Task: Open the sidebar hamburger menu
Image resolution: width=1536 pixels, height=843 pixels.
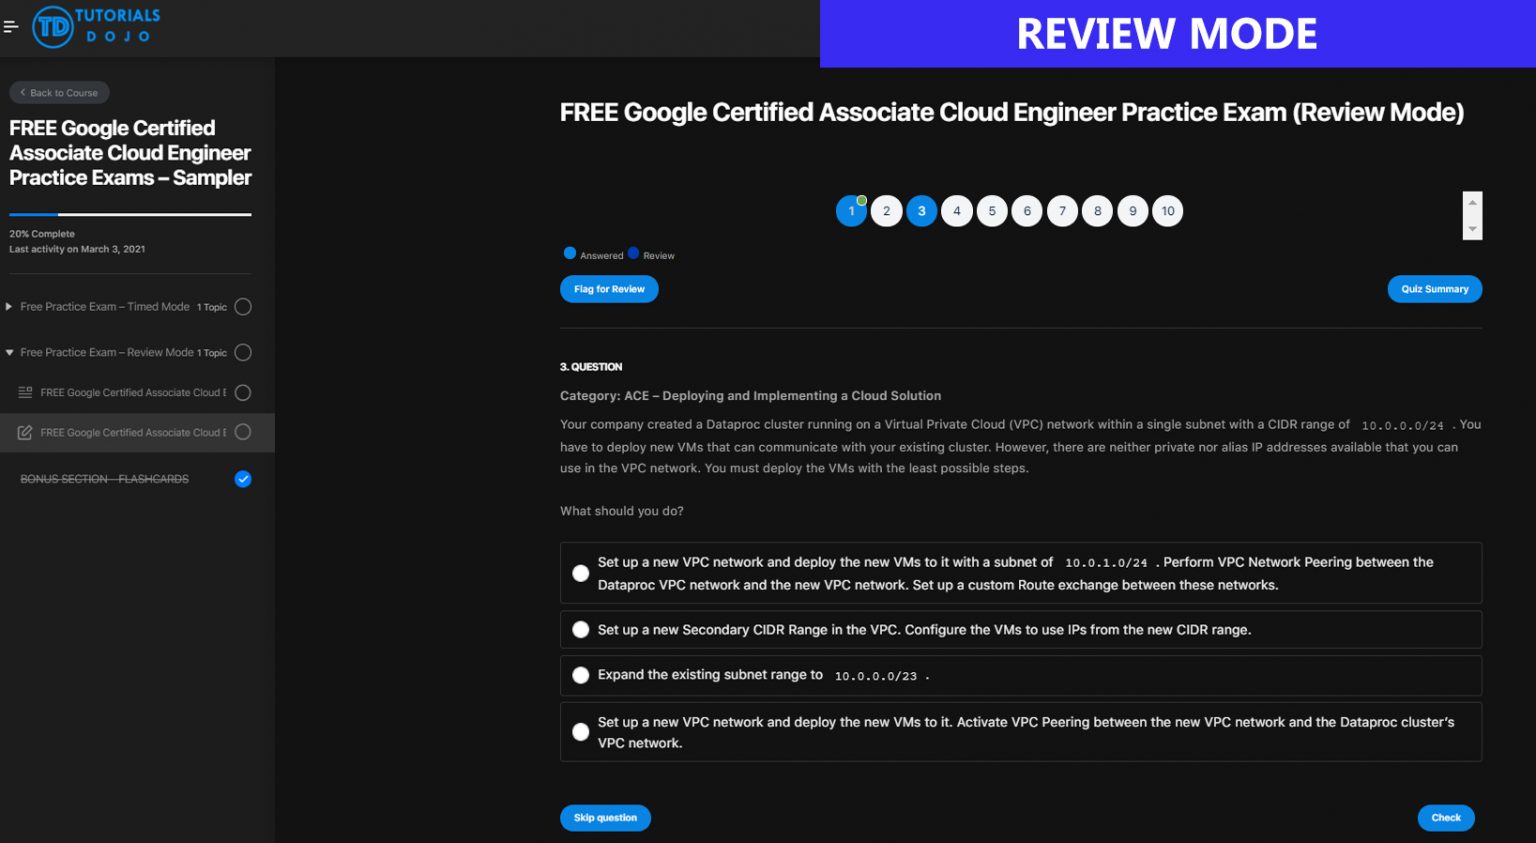Action: coord(11,27)
